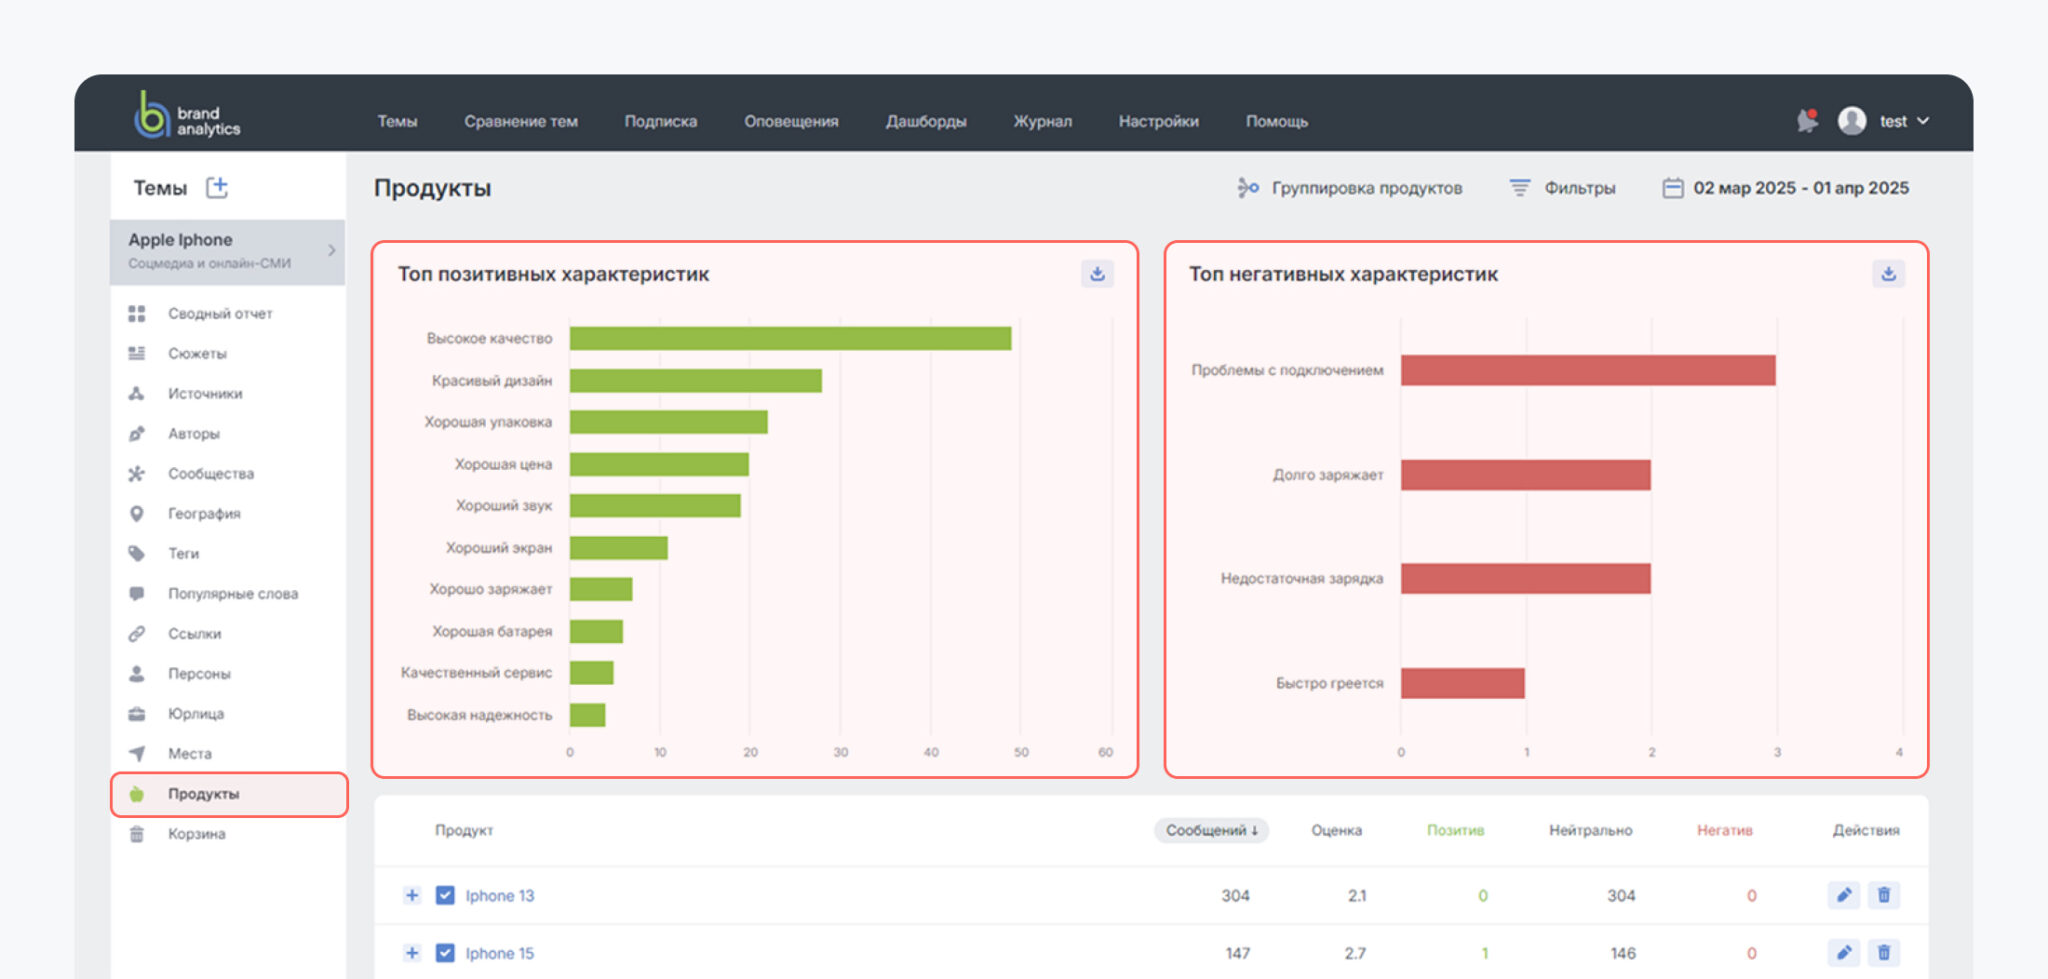
Task: Open the Iphone 13 link
Action: [x=500, y=895]
